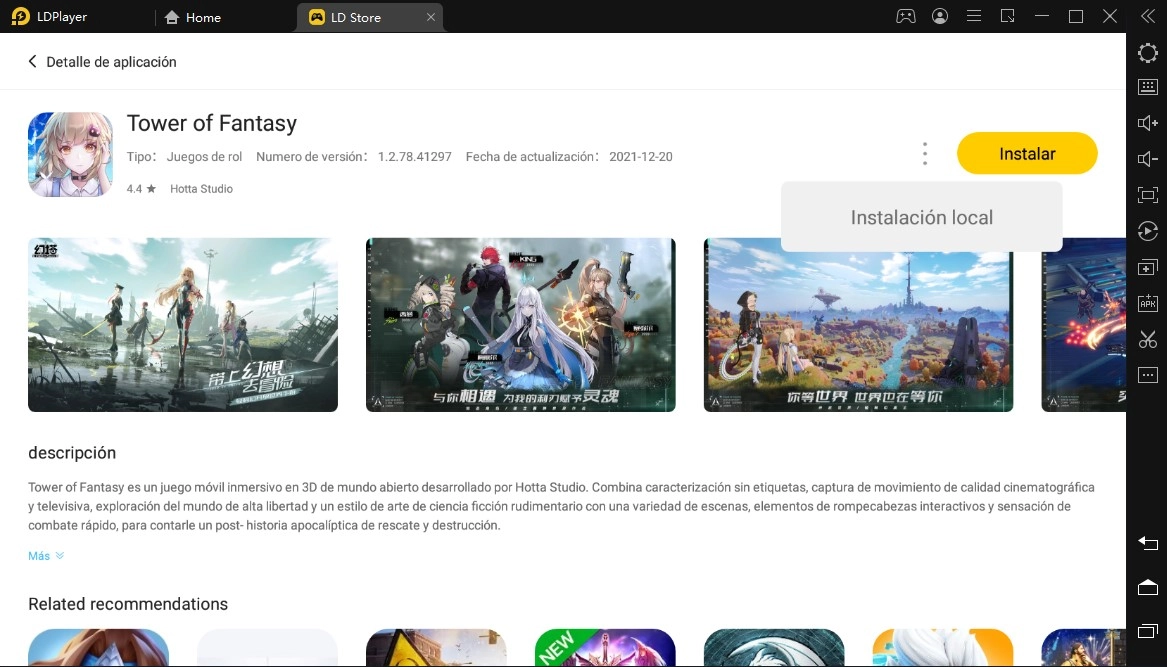
Task: Click the yellow Instalar button
Action: tap(1027, 153)
